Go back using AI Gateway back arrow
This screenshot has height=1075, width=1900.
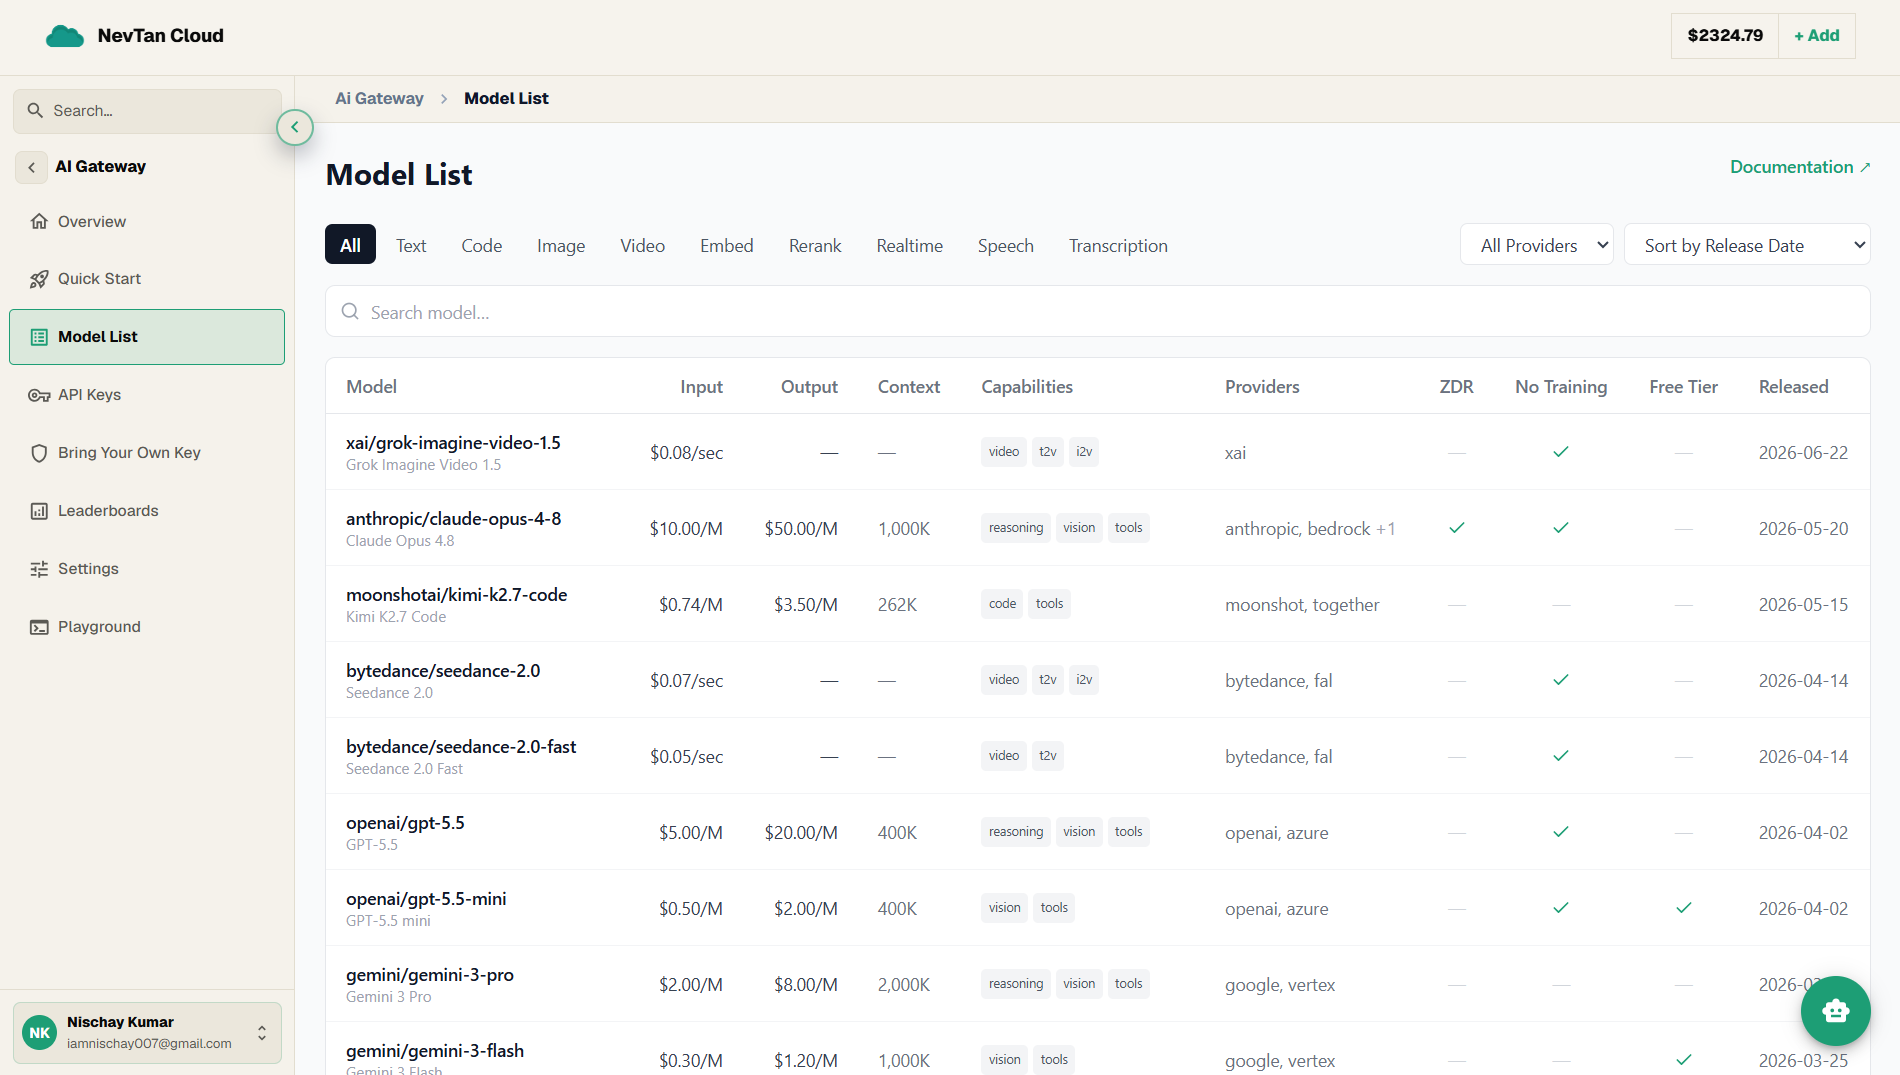(x=31, y=167)
